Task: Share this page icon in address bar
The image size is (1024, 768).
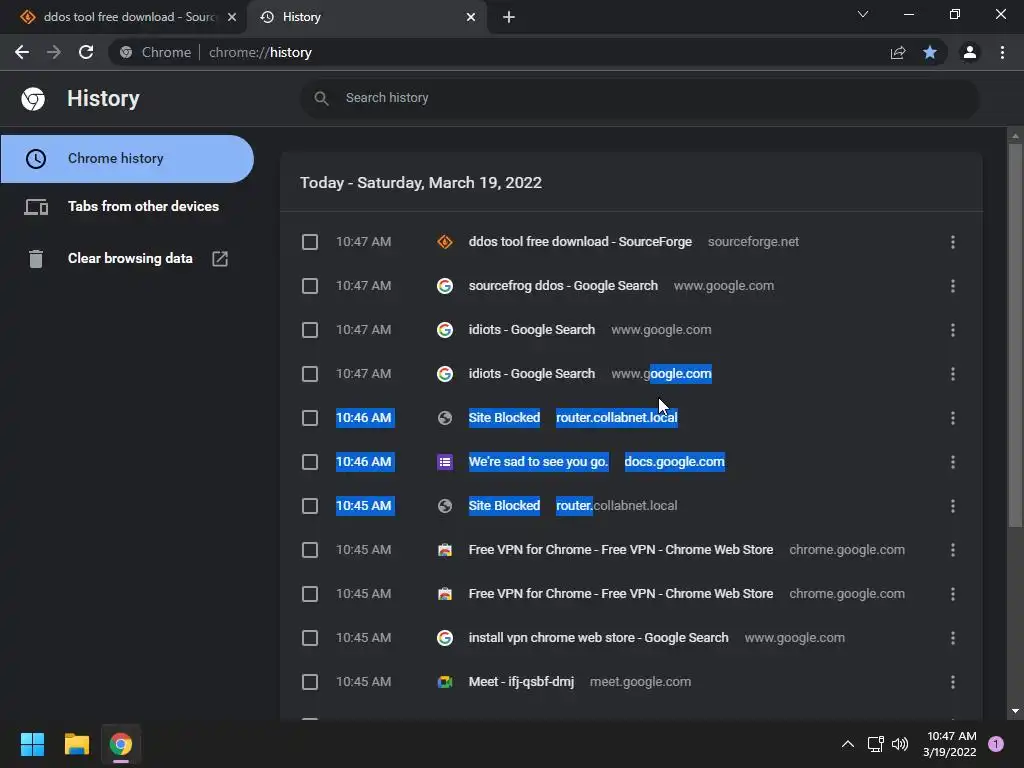Action: (898, 52)
